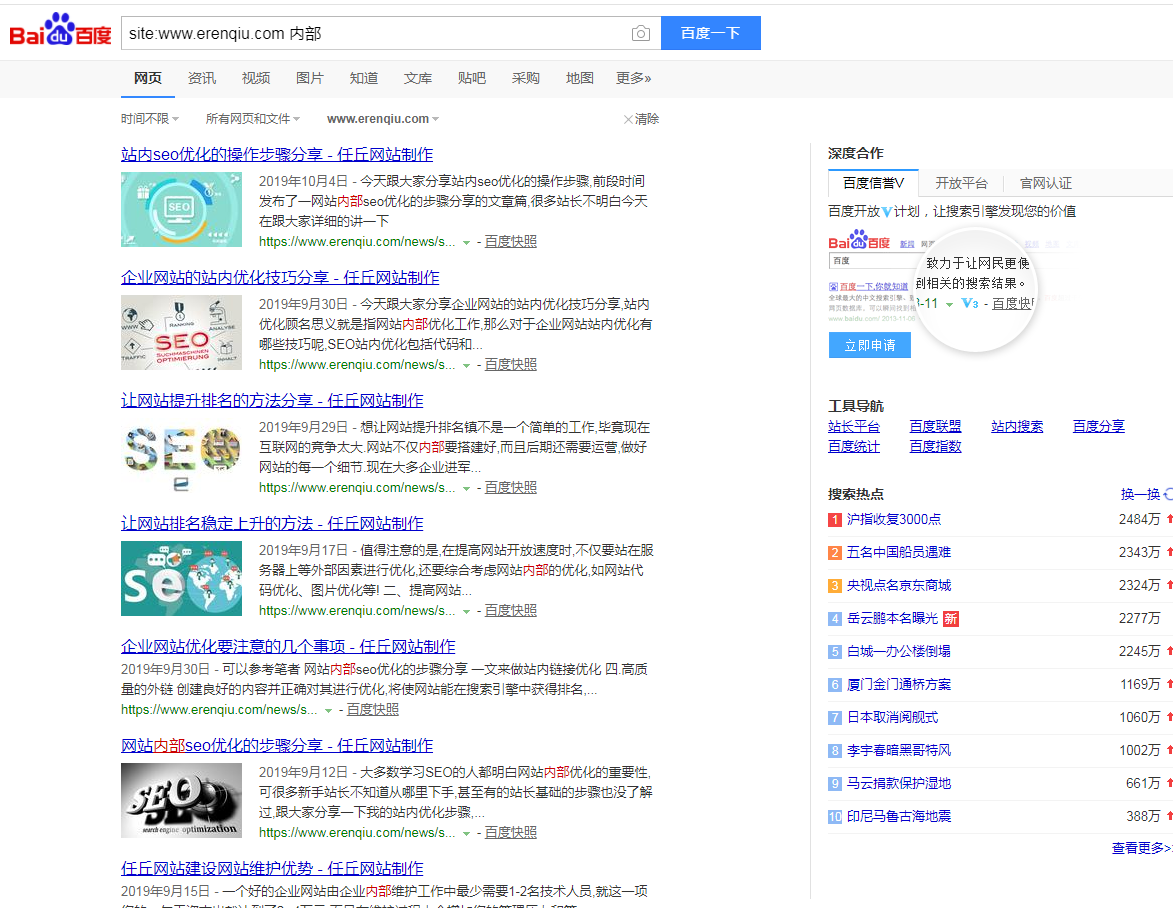This screenshot has width=1173, height=908.
Task: Click the search query input field
Action: pos(375,33)
